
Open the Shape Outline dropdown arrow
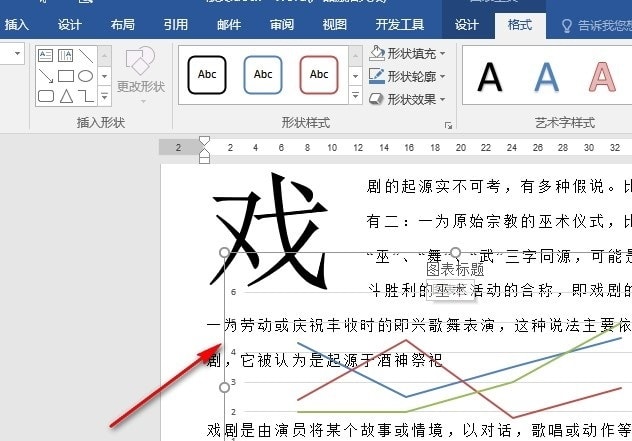tap(443, 76)
